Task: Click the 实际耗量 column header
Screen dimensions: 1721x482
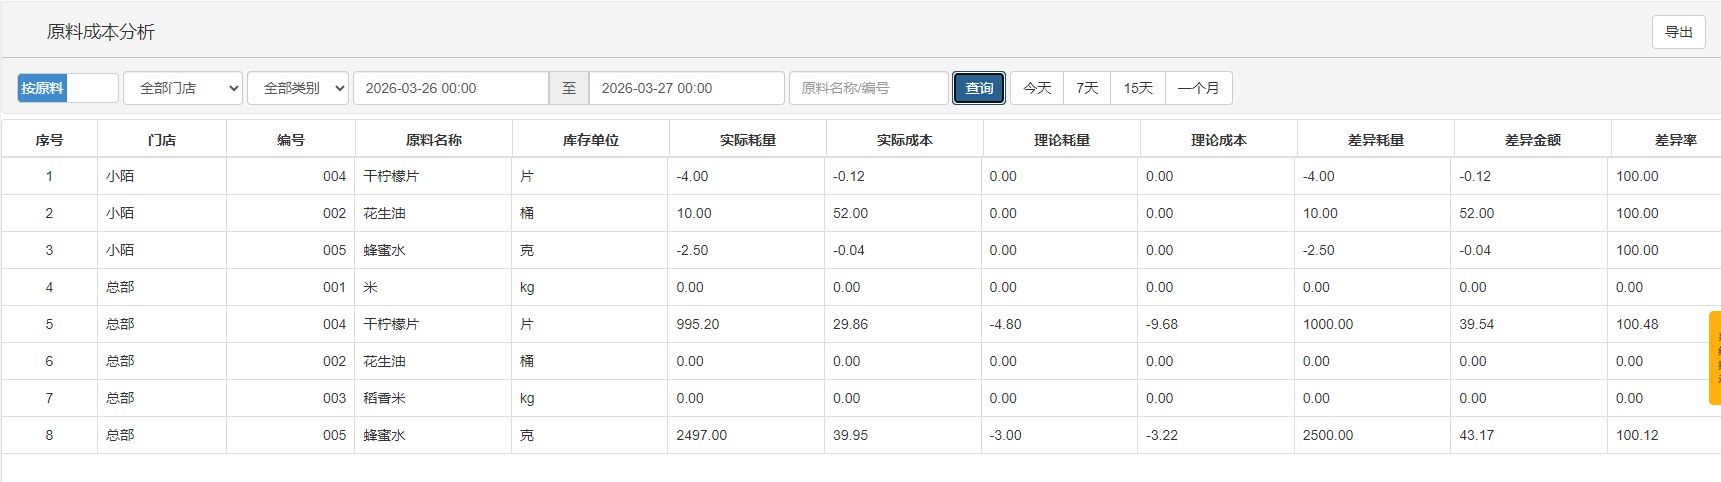Action: pos(747,140)
